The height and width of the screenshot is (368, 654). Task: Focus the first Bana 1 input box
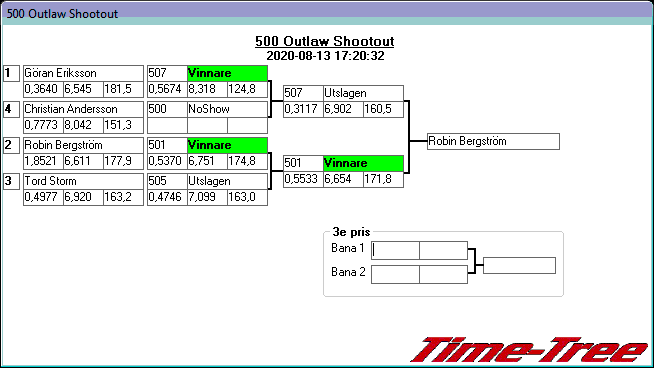tap(395, 250)
